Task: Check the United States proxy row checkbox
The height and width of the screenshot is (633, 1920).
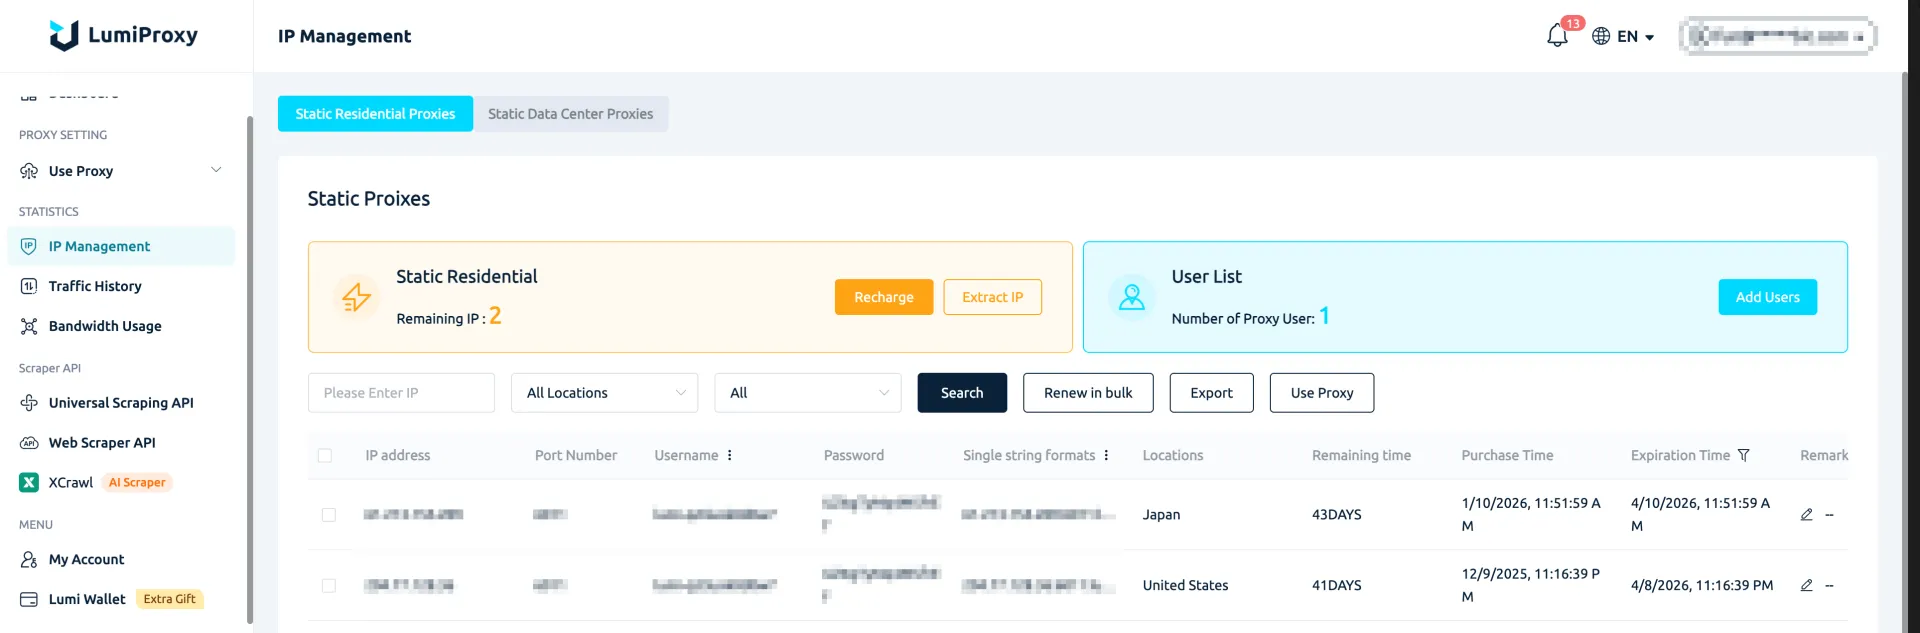Action: tap(328, 586)
